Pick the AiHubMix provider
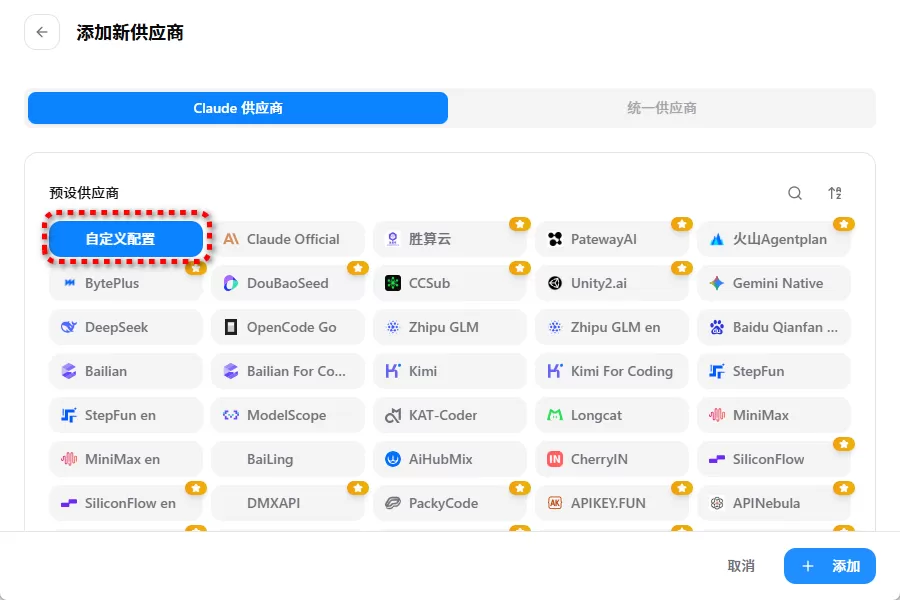Image resolution: width=900 pixels, height=600 pixels. [450, 459]
